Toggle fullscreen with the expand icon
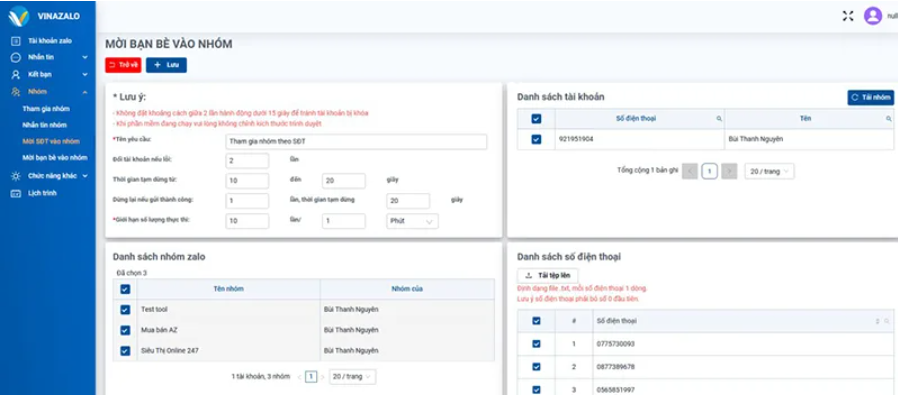 click(x=848, y=16)
